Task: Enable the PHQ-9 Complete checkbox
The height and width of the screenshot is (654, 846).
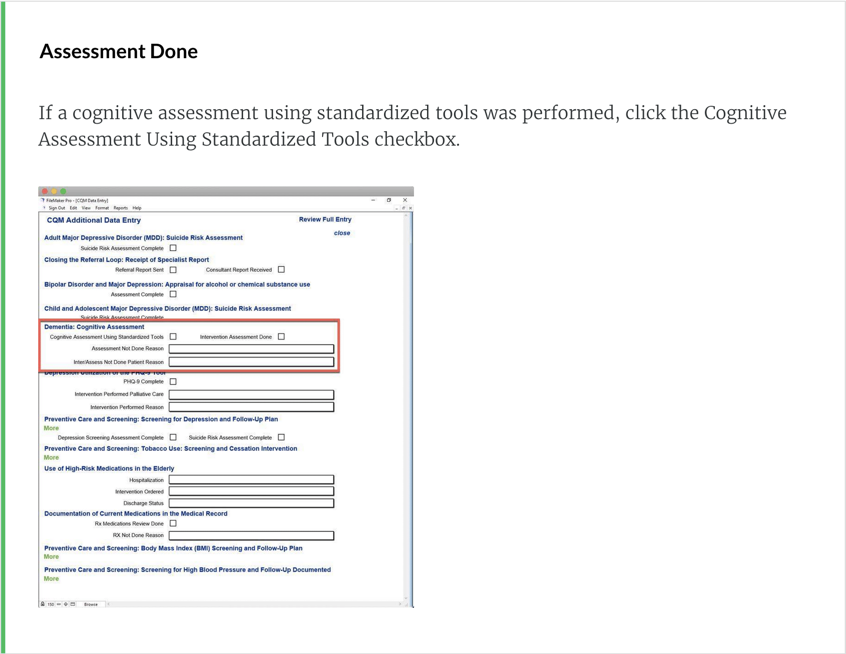Action: tap(173, 381)
